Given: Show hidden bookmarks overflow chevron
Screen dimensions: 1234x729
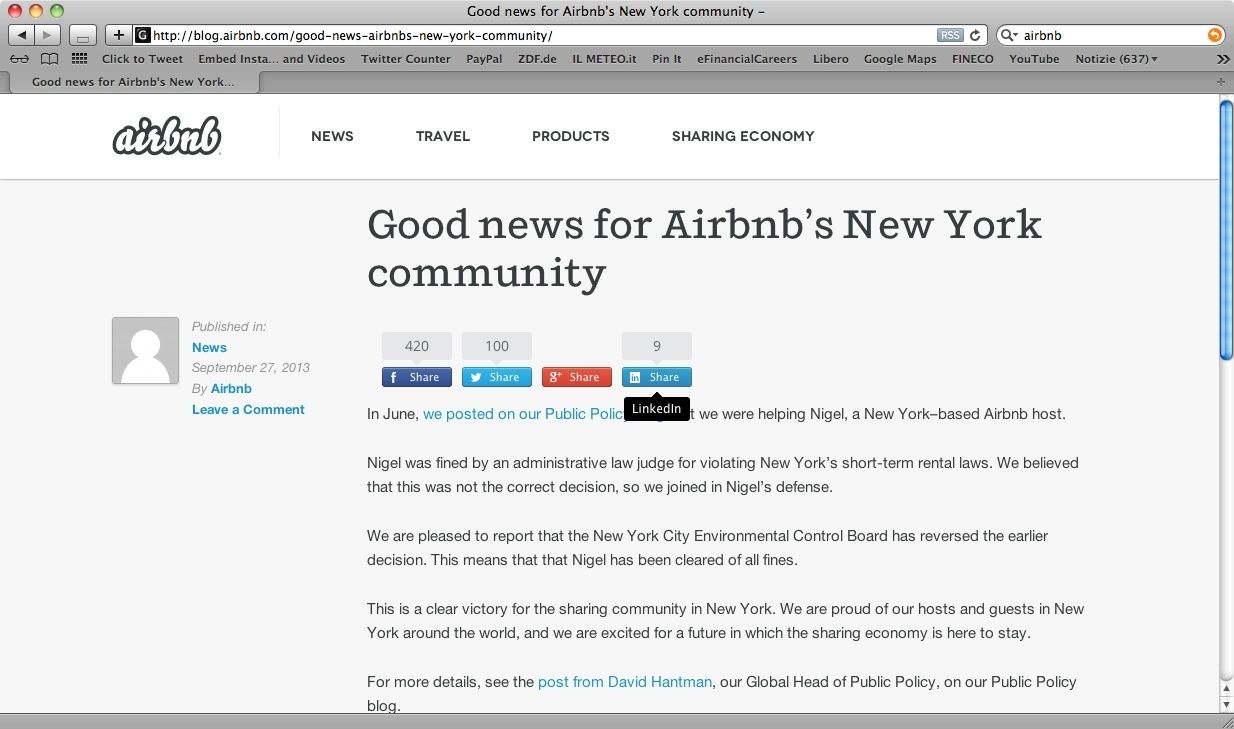Looking at the screenshot, I should (1222, 59).
